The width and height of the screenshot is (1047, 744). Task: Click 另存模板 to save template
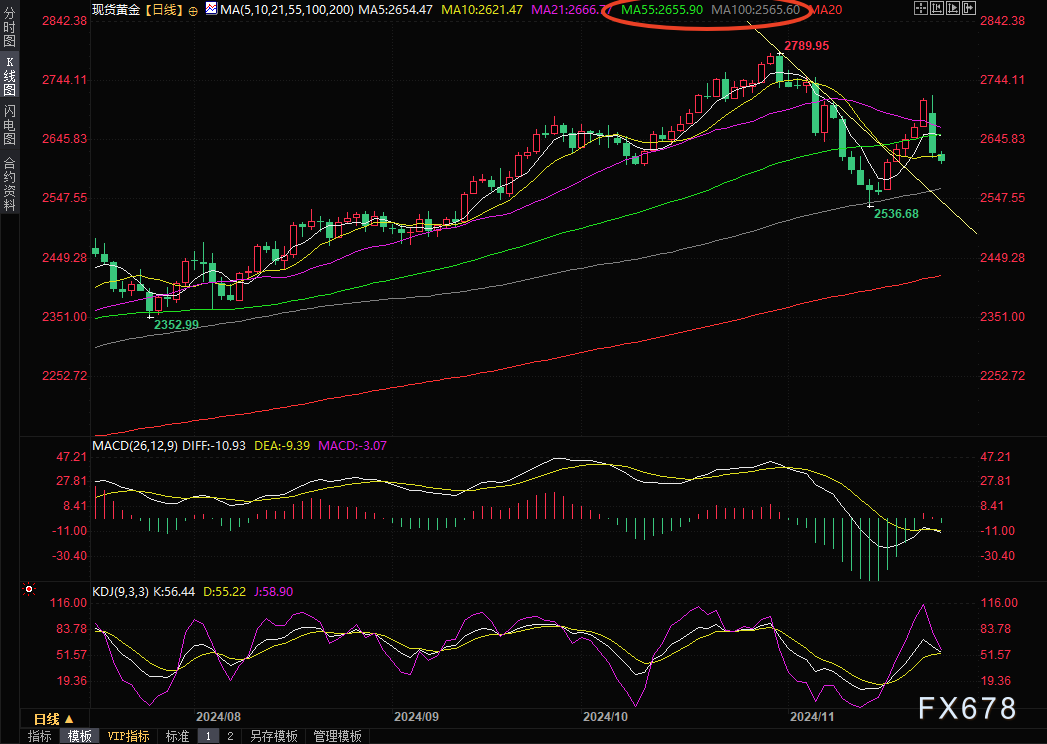[x=273, y=736]
